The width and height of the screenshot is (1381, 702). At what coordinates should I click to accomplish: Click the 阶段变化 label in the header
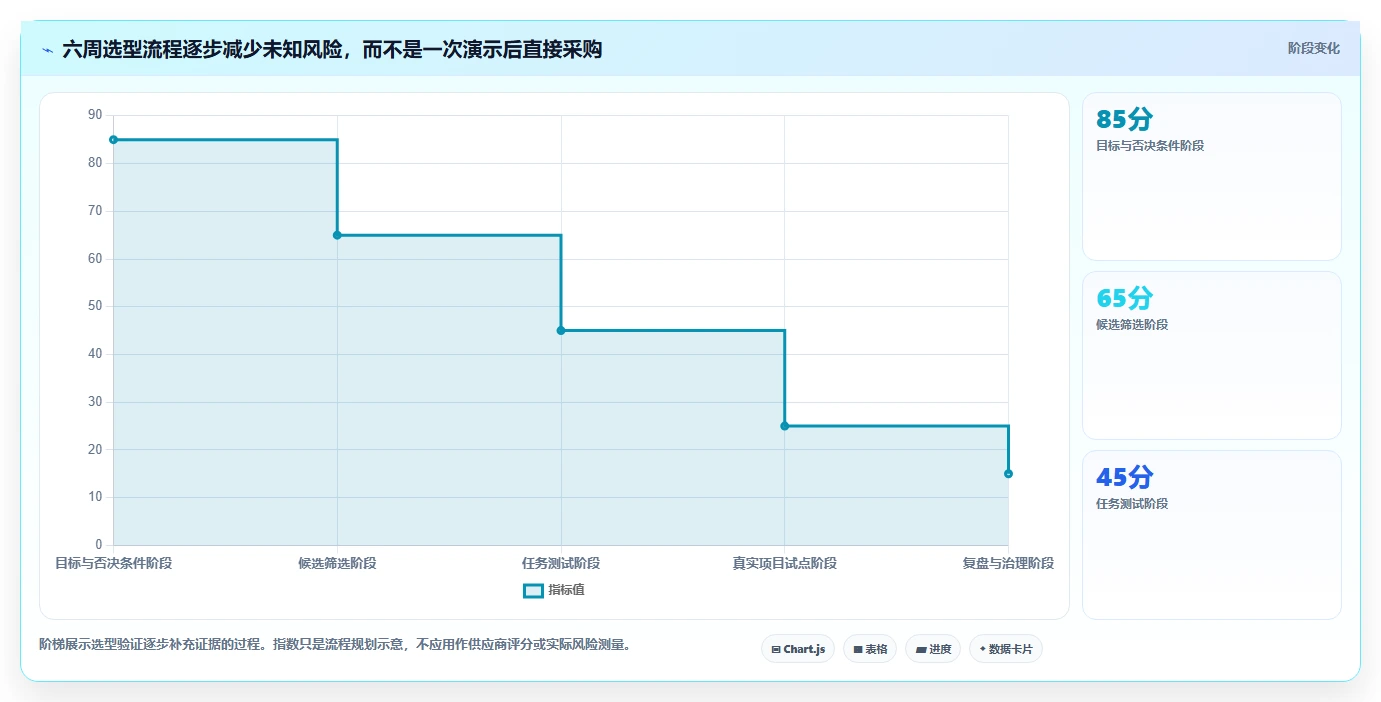point(1313,48)
